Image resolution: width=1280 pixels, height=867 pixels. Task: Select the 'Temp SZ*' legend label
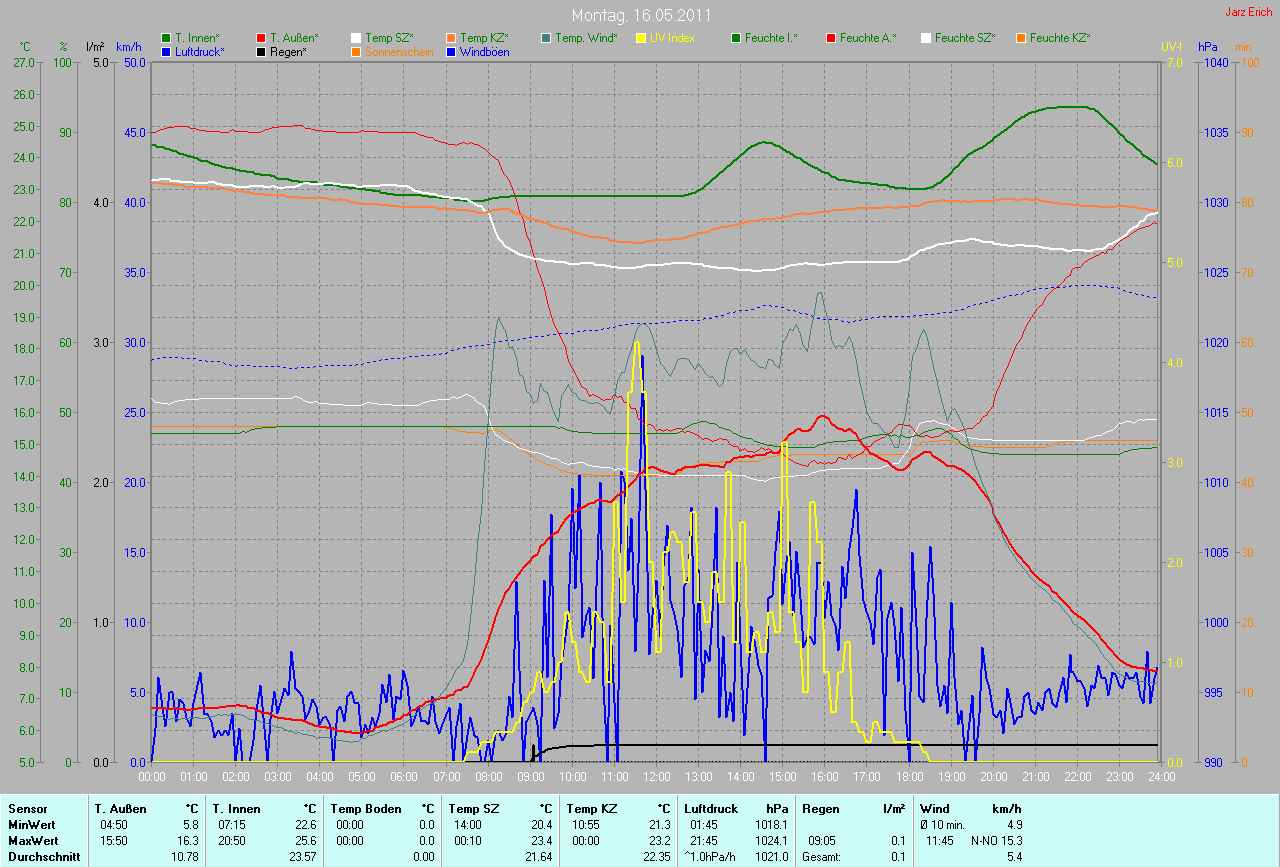click(x=389, y=38)
